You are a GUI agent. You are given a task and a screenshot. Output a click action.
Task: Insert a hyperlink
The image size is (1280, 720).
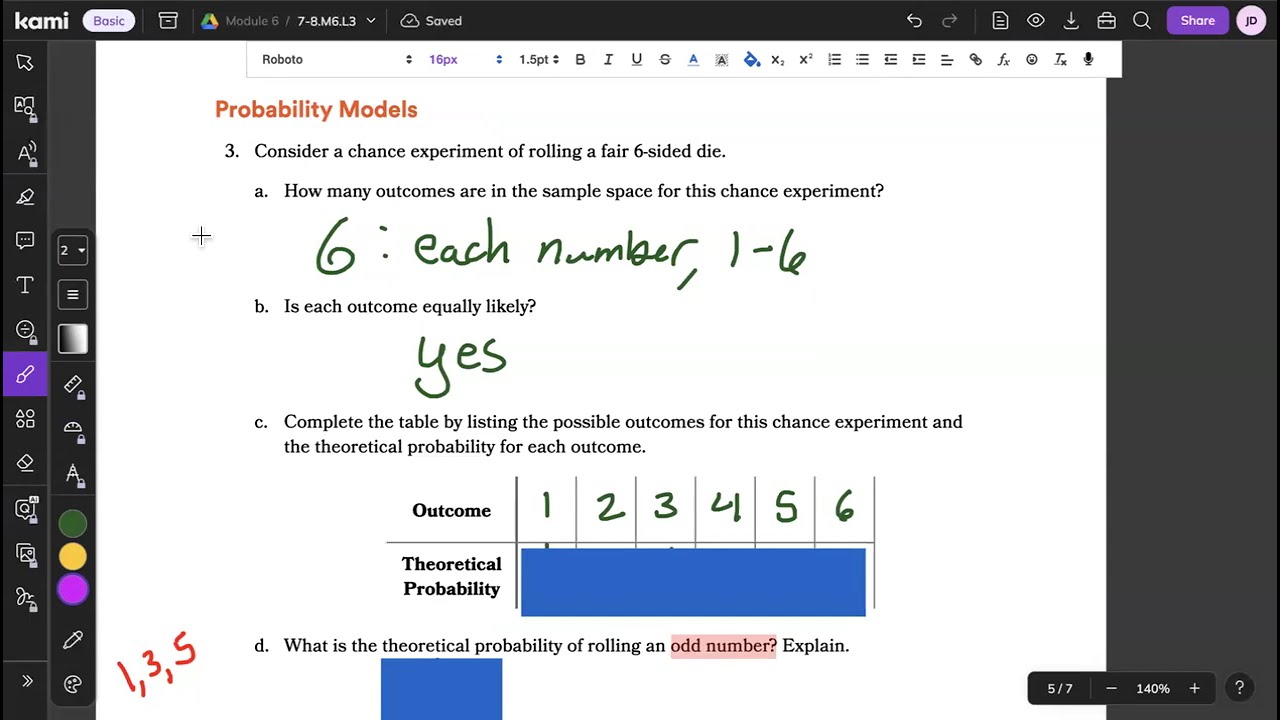click(976, 60)
